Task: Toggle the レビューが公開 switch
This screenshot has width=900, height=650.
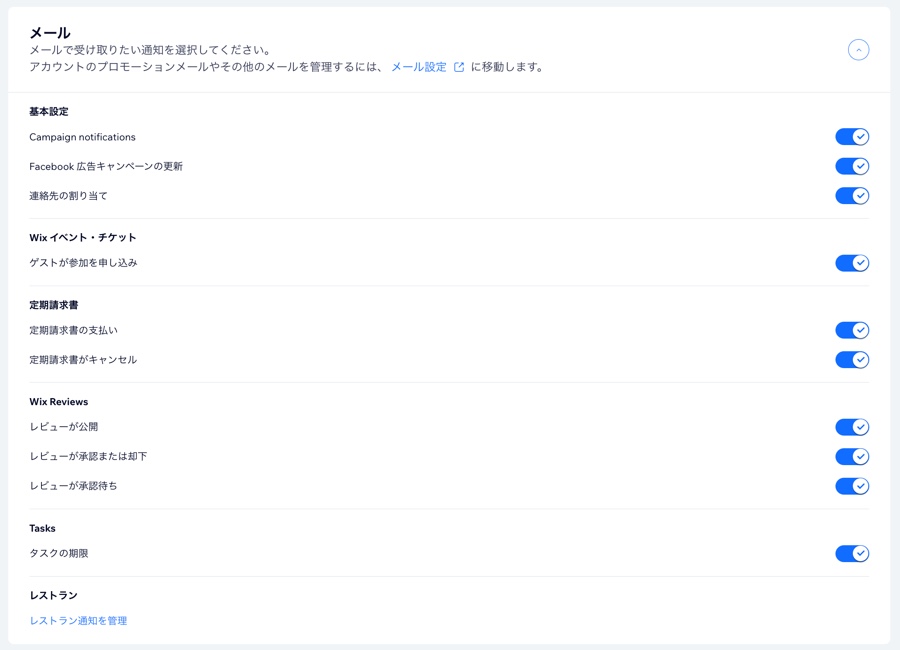Action: [x=852, y=427]
